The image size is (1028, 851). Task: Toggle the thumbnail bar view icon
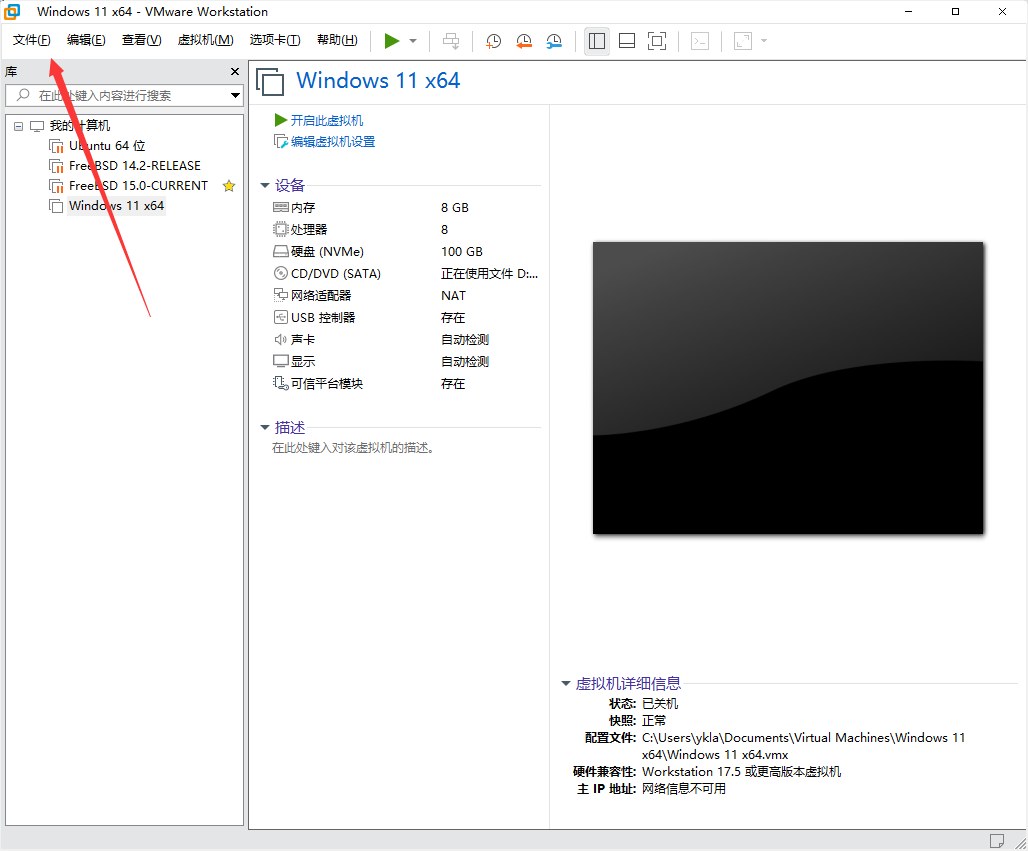tap(627, 41)
